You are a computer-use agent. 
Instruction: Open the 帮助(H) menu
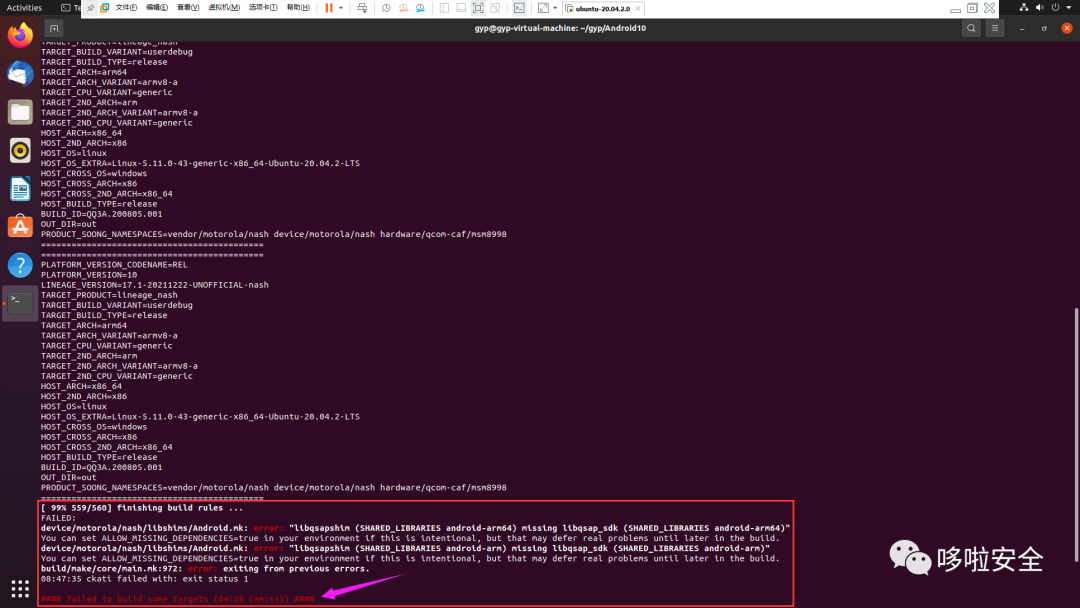click(x=298, y=8)
